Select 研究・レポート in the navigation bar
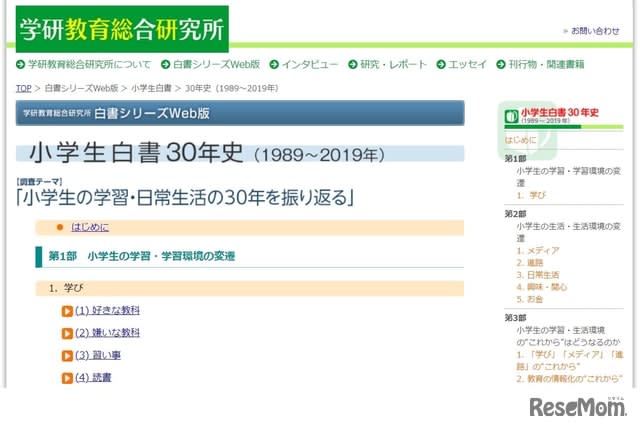 (393, 64)
